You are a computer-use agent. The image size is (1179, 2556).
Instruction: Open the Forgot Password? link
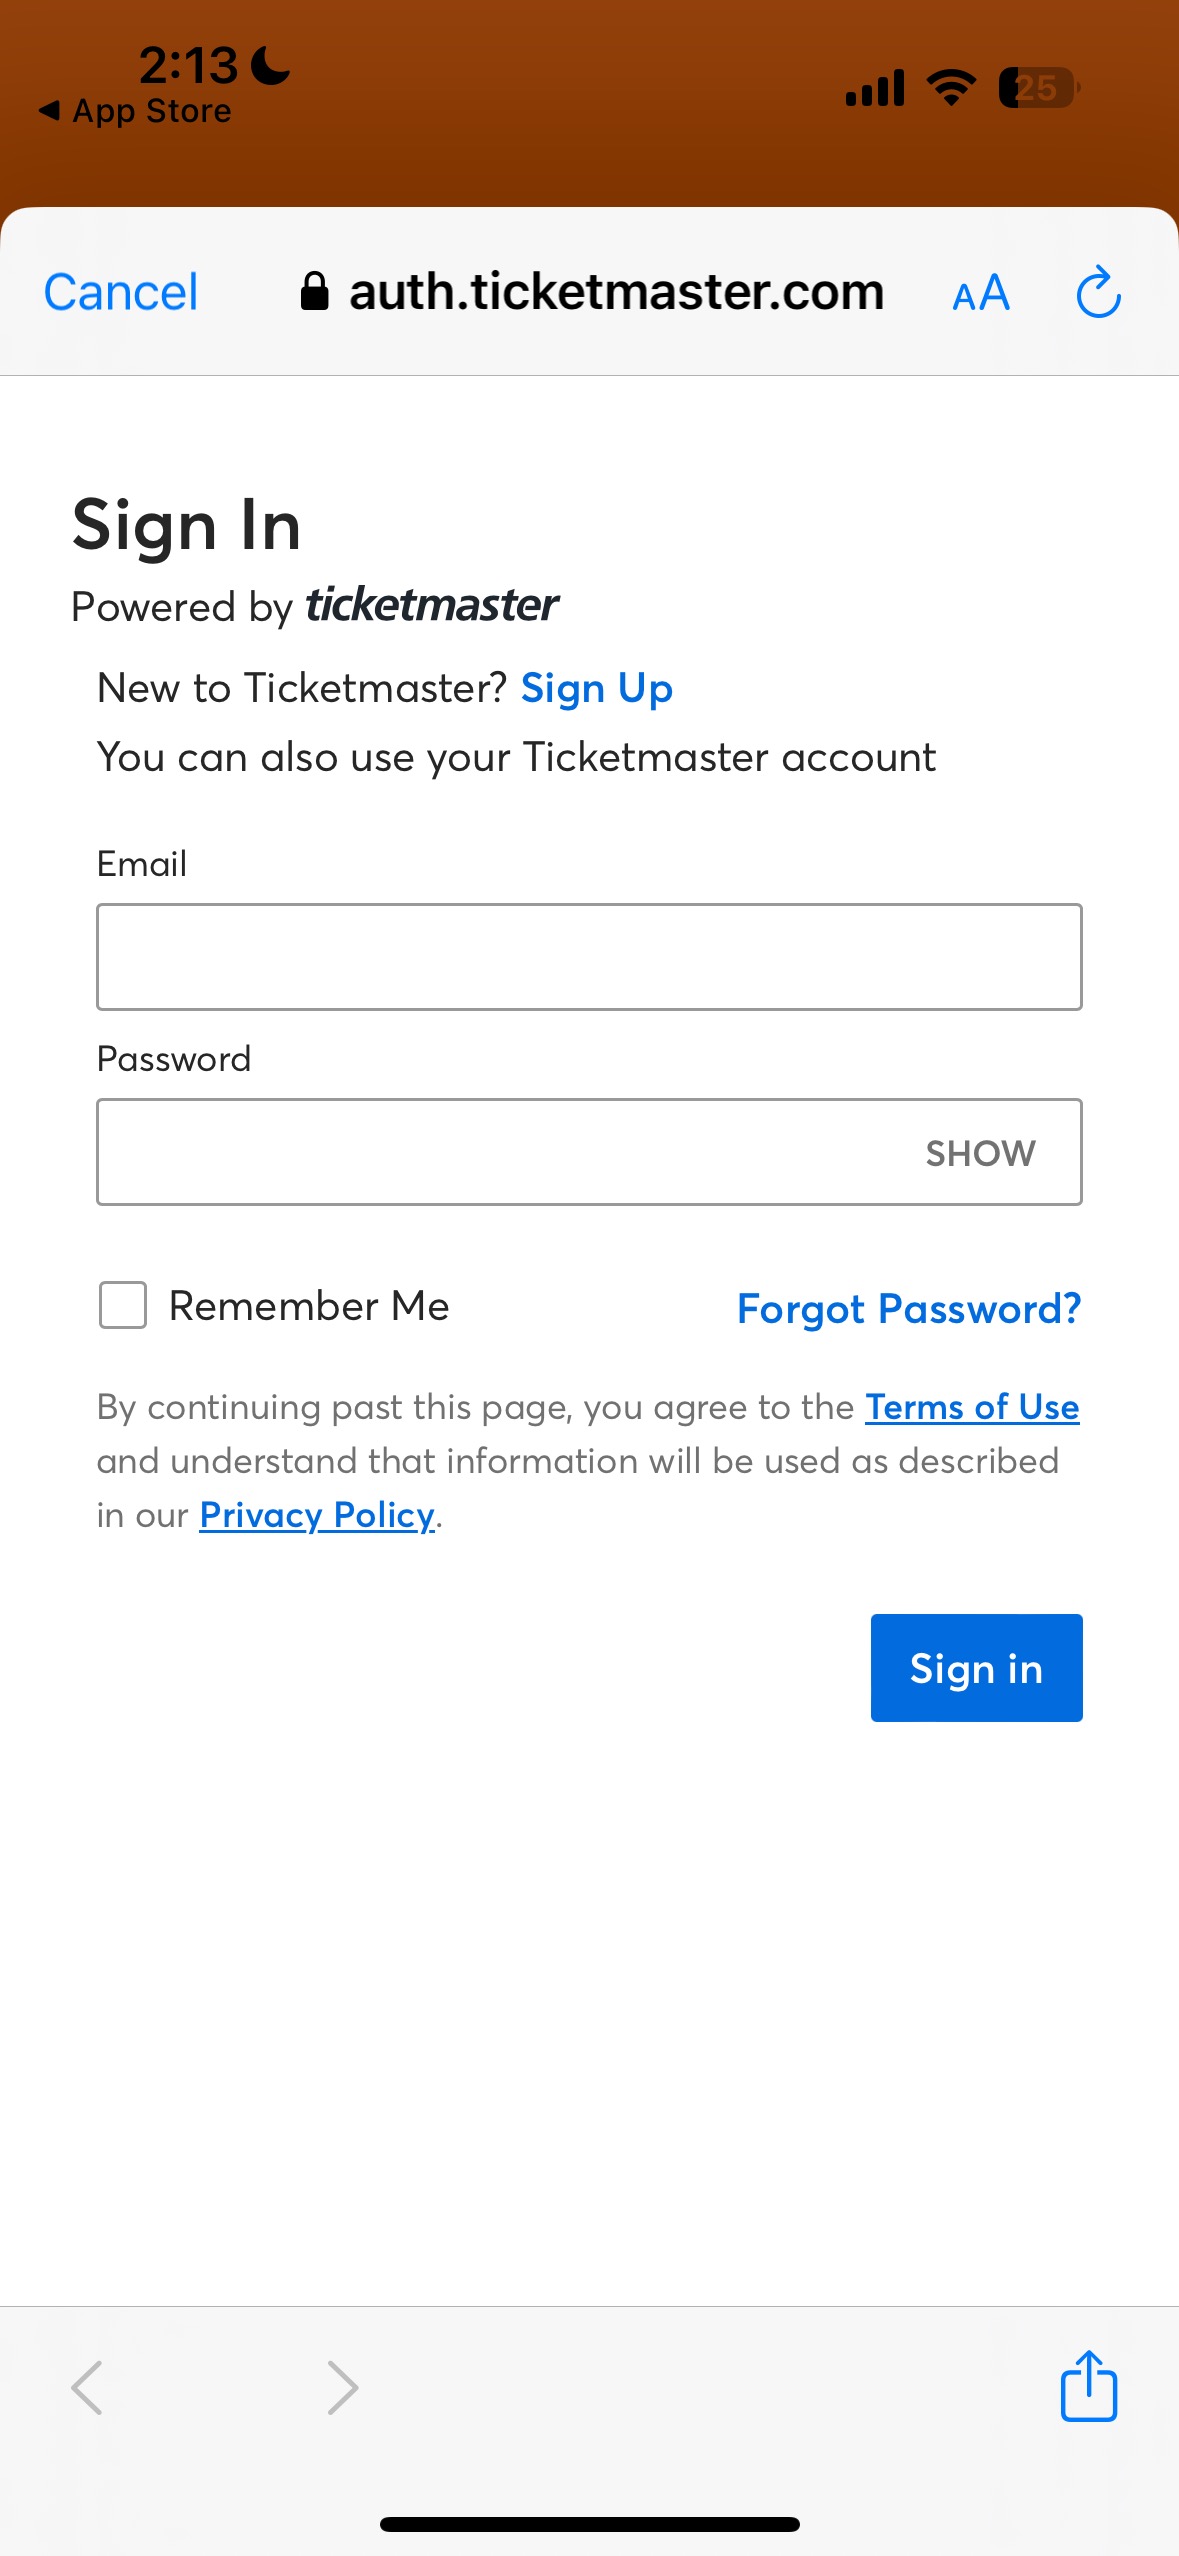909,1309
